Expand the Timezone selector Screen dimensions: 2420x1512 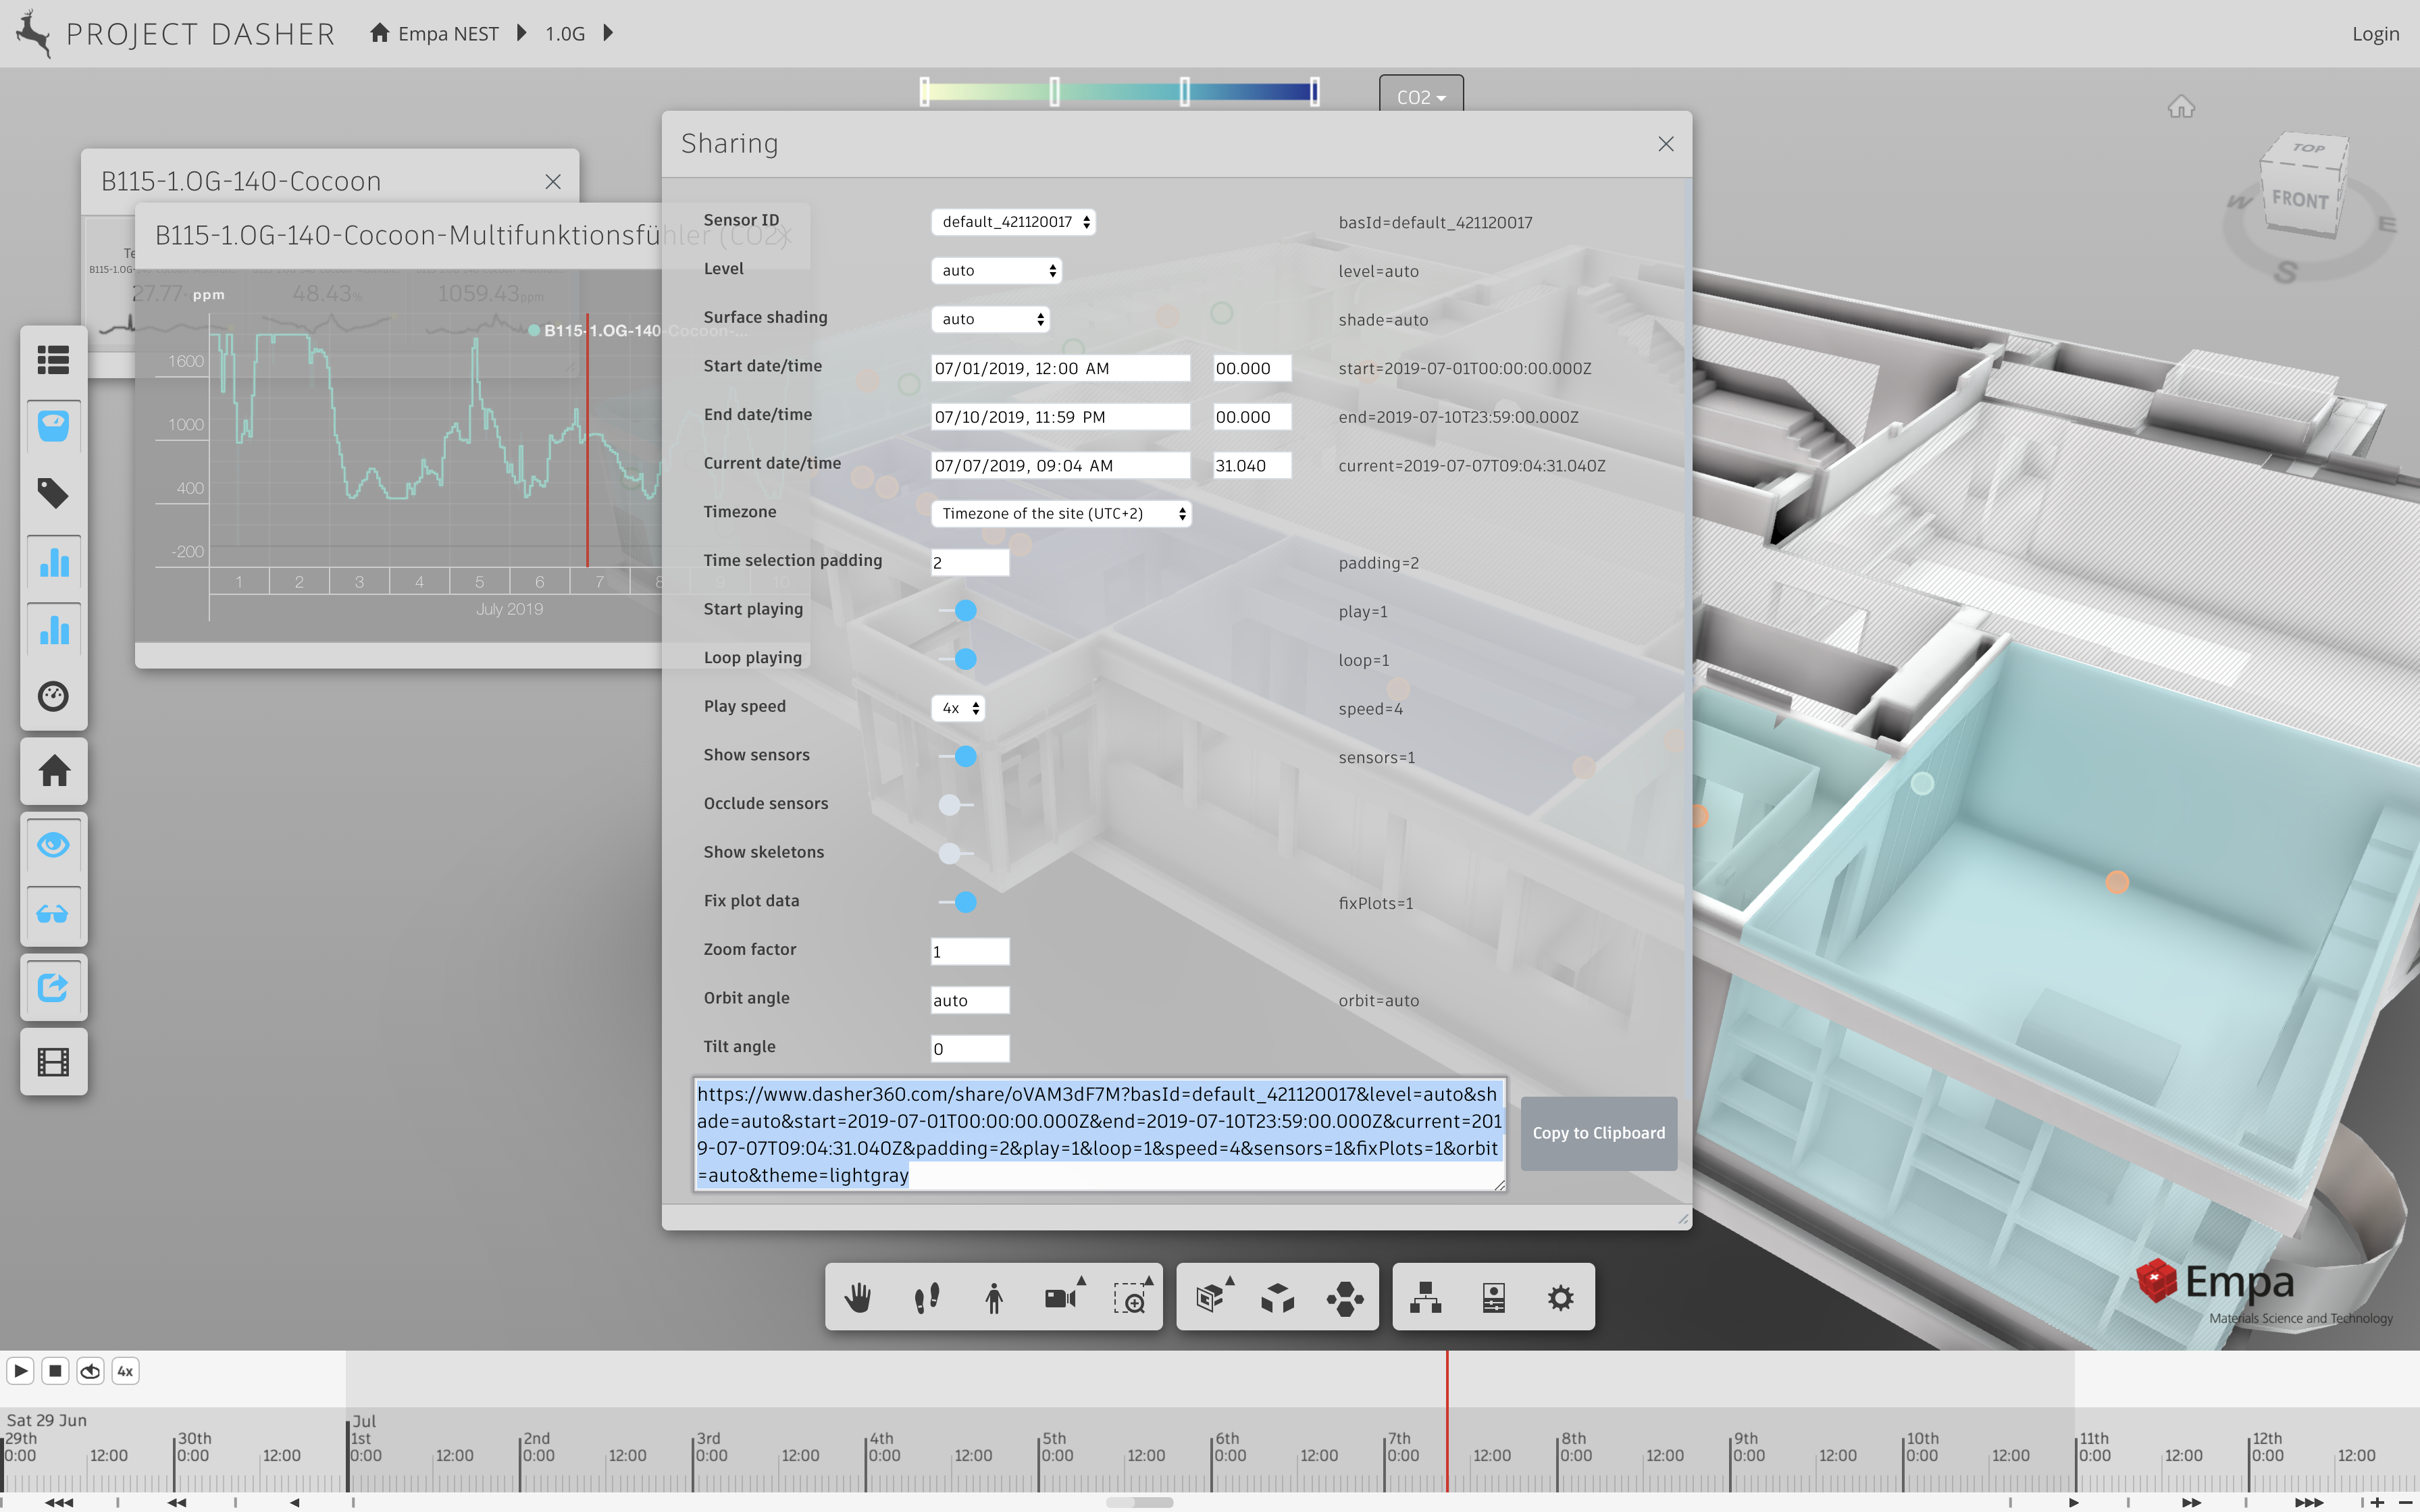pyautogui.click(x=1060, y=514)
